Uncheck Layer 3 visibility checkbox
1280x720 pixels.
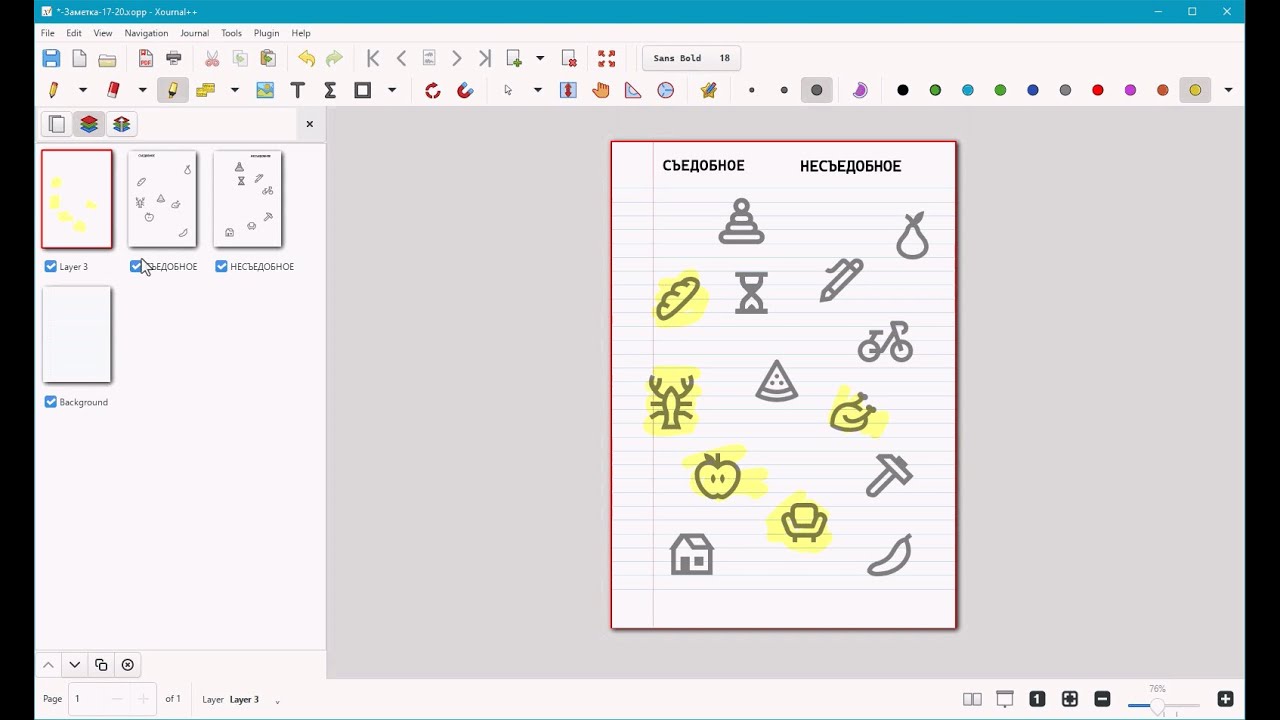click(51, 266)
